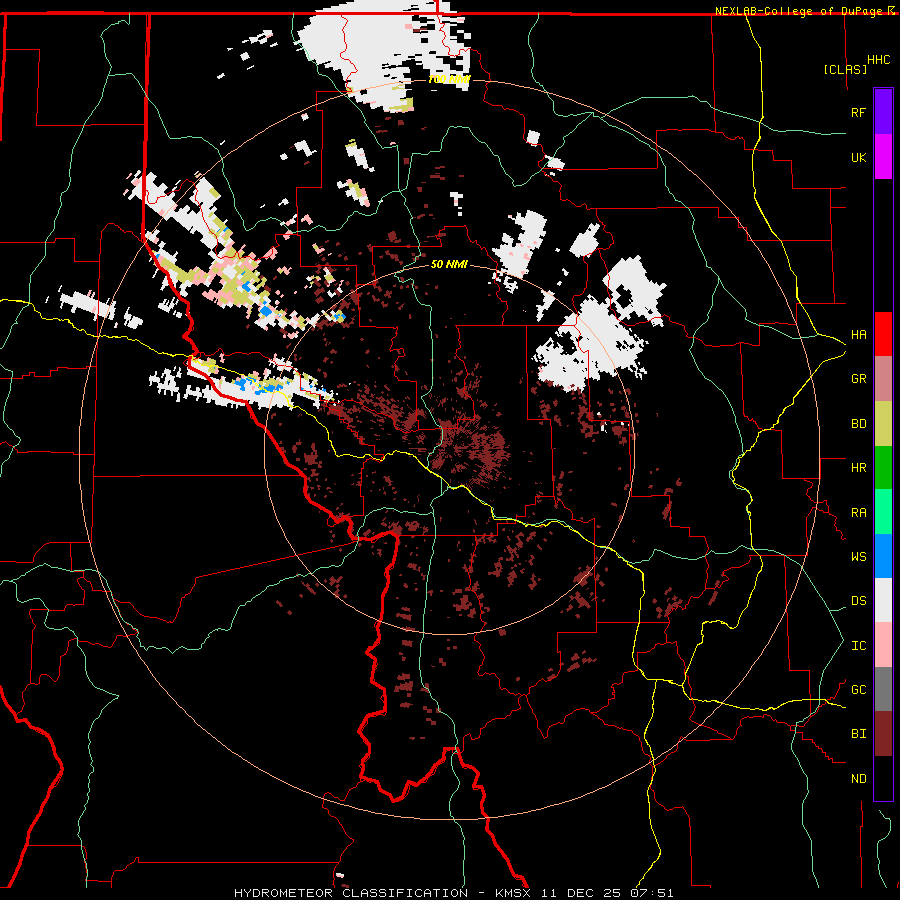The image size is (900, 900).
Task: Click the NEXLAB-College of DuPage credit text
Action: click(800, 11)
